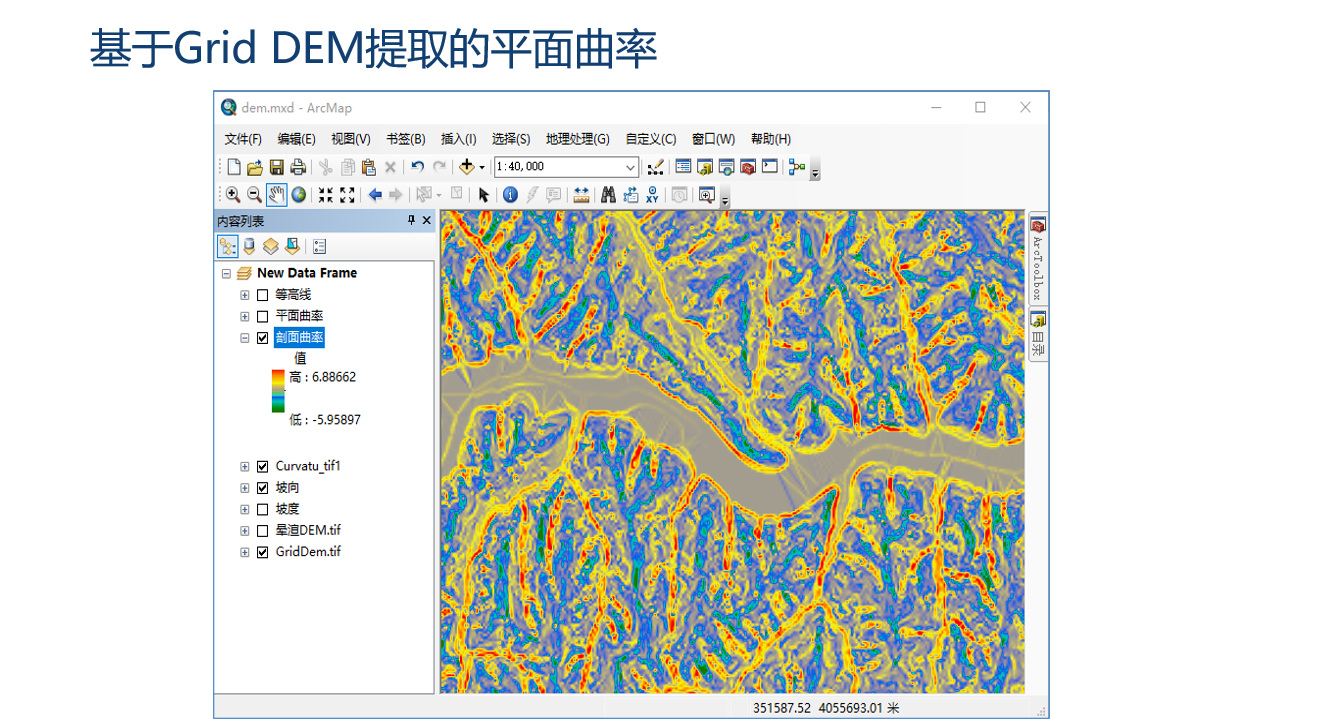Expand the 平面曲率 layer tree node
This screenshot has height=719, width=1317.
click(x=245, y=316)
